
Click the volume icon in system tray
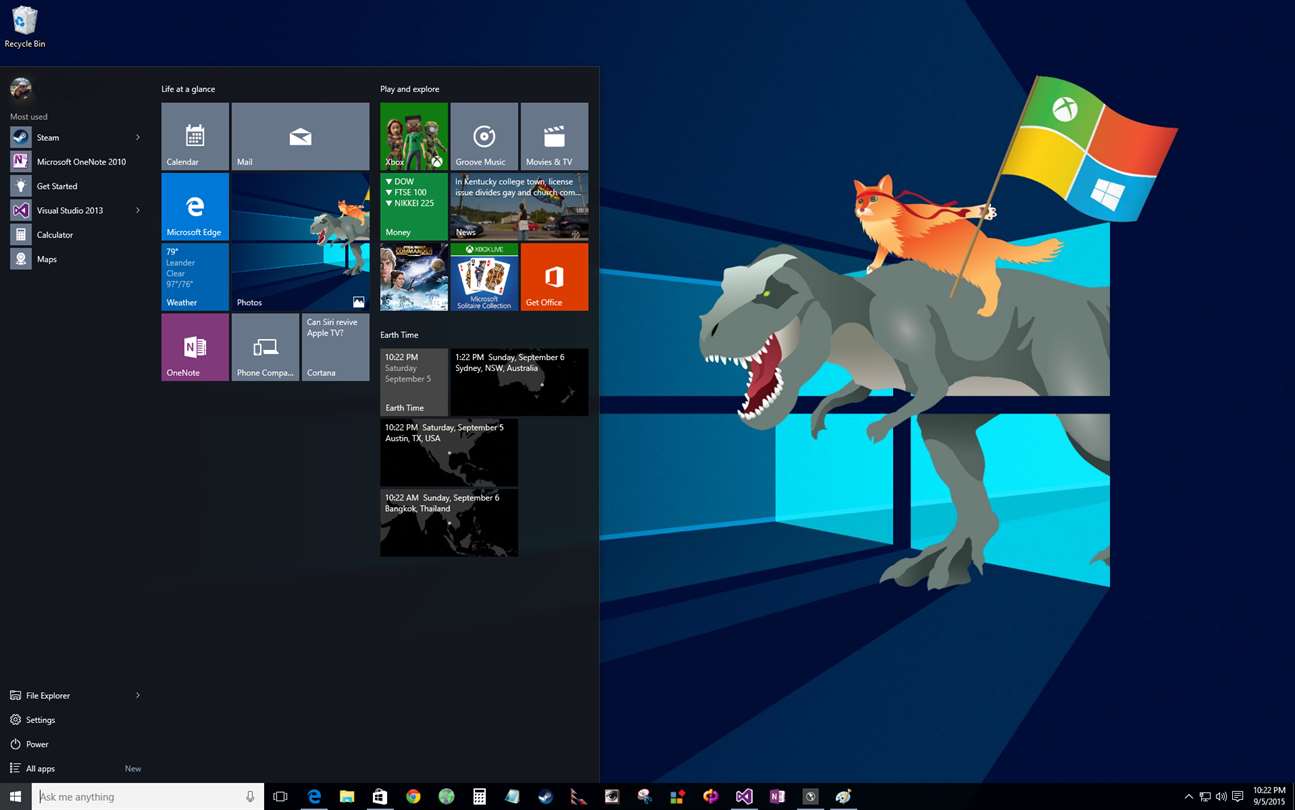pos(1220,797)
